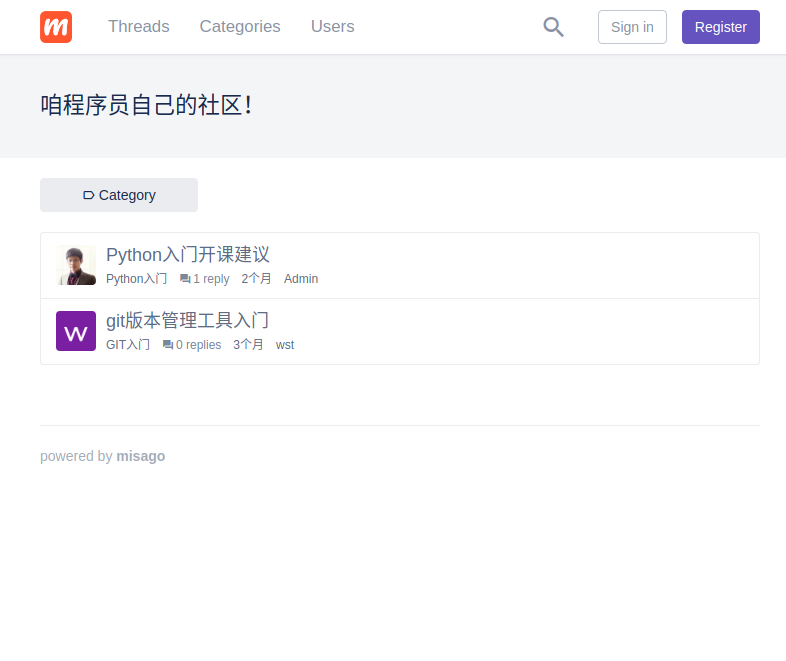Open thread git版本管理工具入门
This screenshot has height=661, width=786.
pos(187,321)
